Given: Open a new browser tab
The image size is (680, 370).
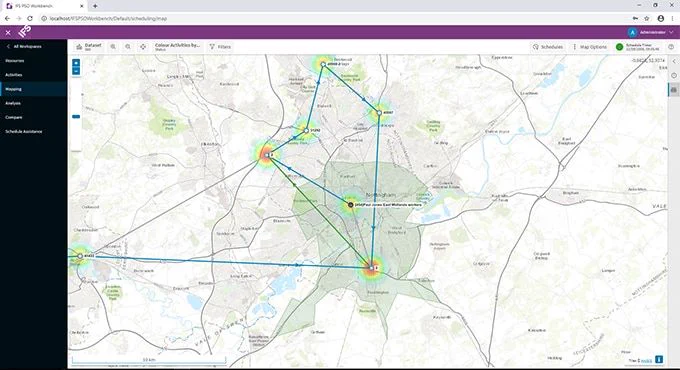Looking at the screenshot, I should 95,6.
